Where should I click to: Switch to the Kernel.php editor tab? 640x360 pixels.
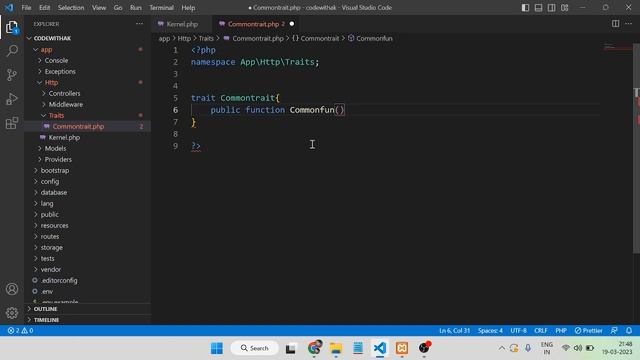click(182, 24)
